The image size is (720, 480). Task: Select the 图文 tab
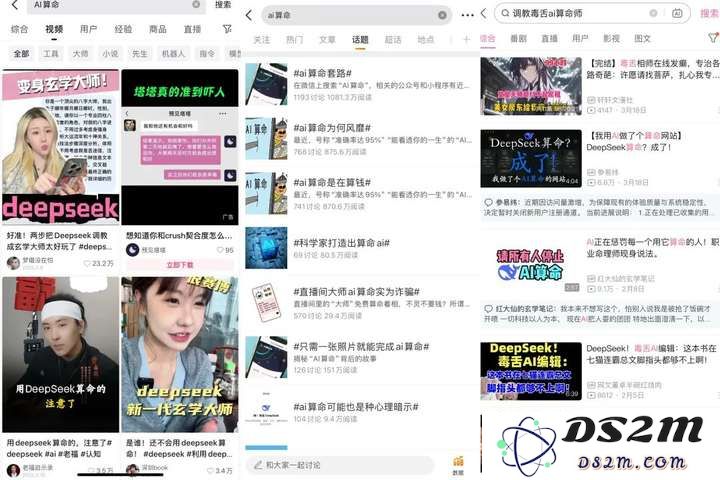[642, 39]
